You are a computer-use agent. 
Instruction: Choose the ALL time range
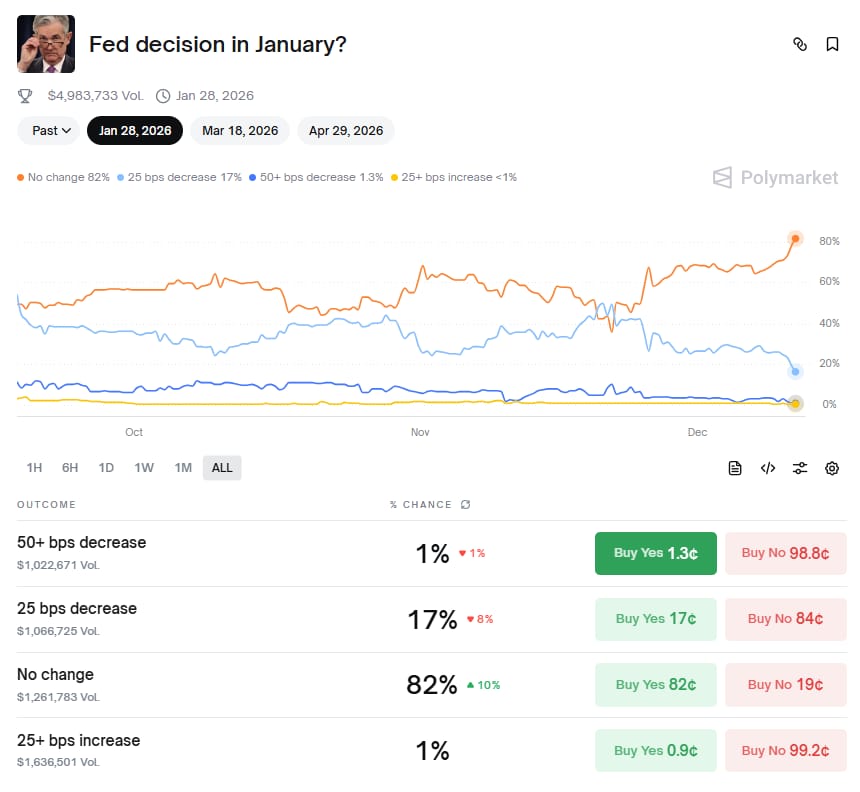tap(222, 468)
